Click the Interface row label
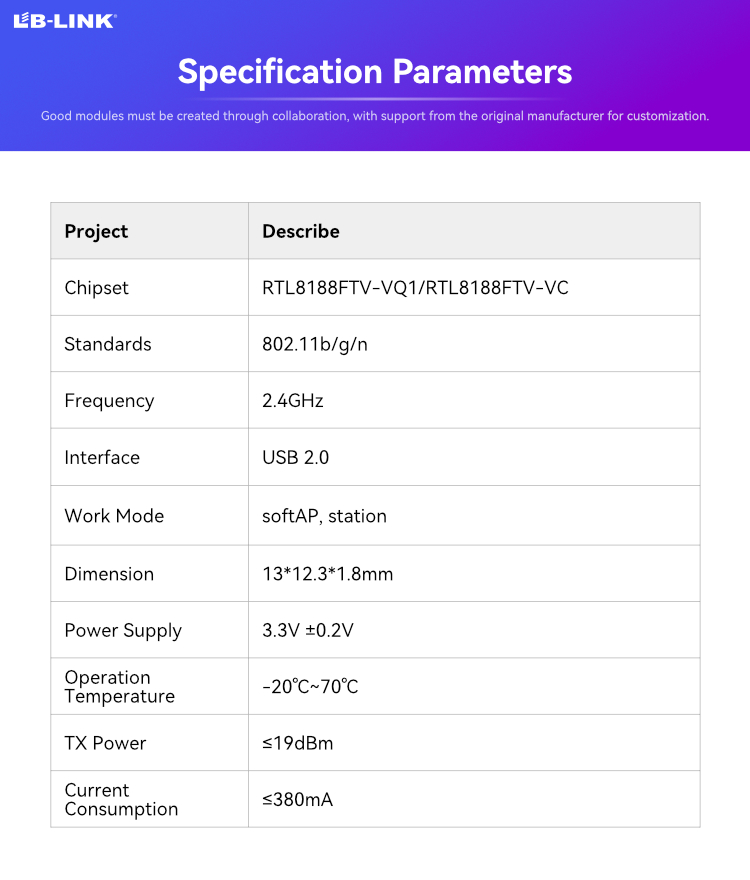The height and width of the screenshot is (880, 750). click(102, 457)
